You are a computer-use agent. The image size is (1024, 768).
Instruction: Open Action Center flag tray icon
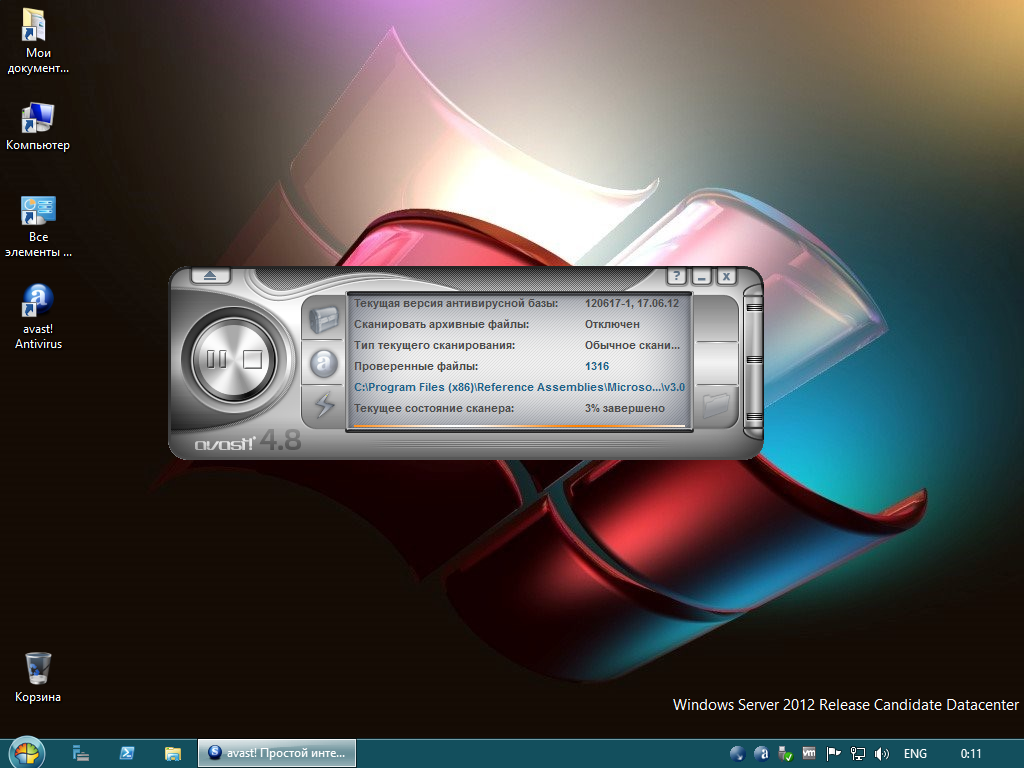[x=833, y=754]
